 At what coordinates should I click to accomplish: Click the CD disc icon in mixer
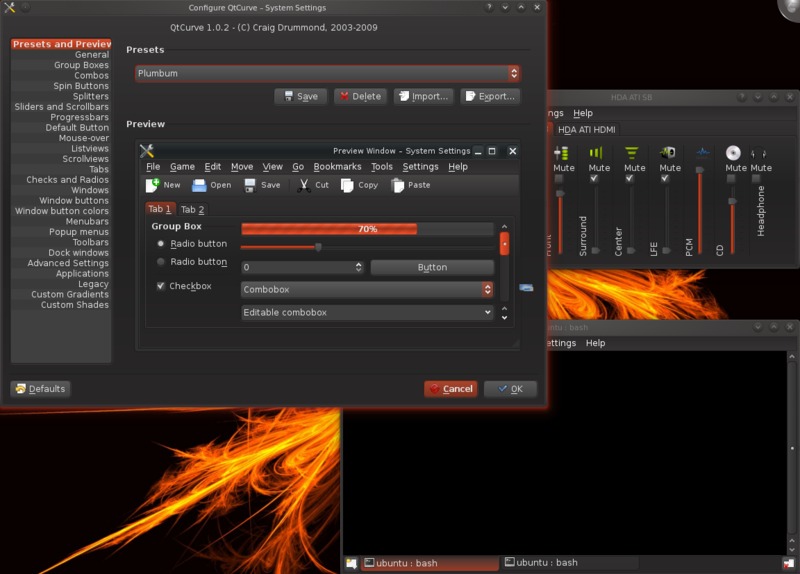[x=733, y=153]
